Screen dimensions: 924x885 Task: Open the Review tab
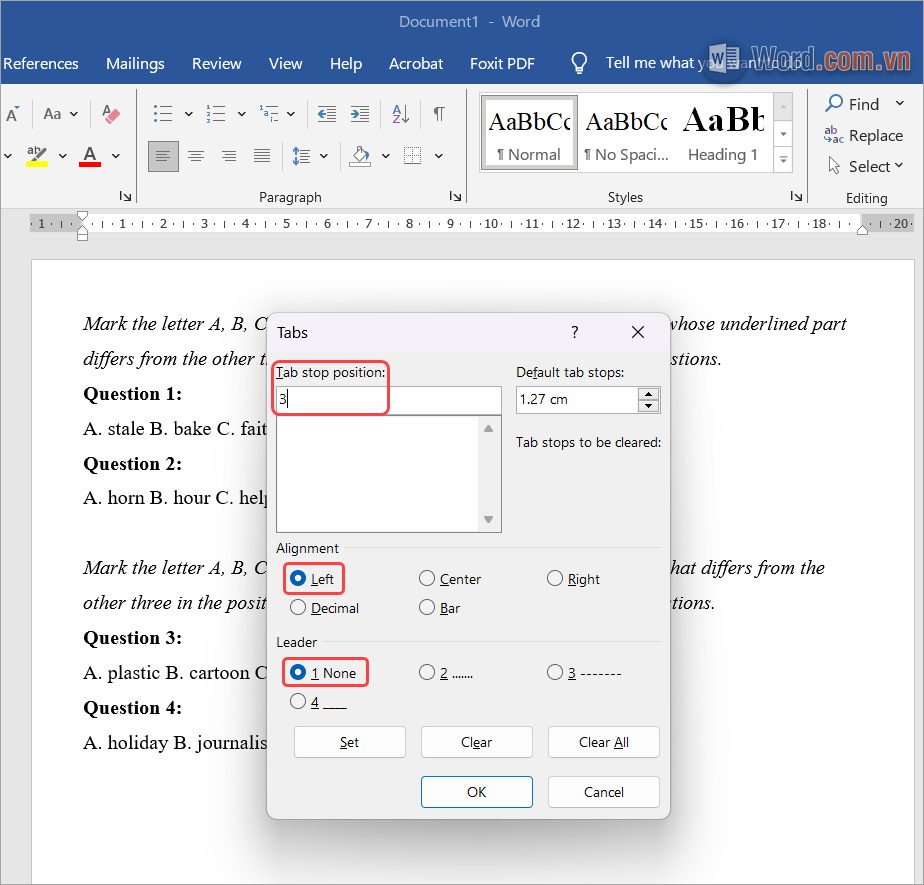click(216, 64)
